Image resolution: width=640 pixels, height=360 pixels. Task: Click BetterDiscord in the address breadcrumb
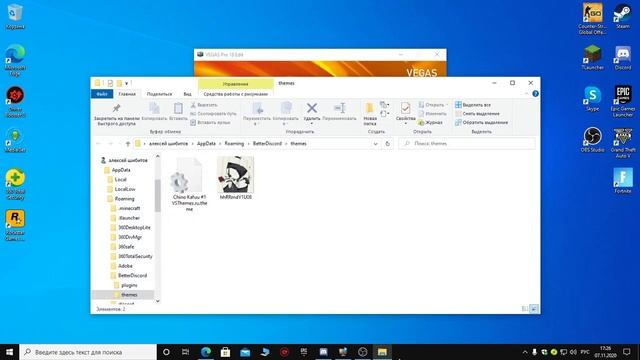tap(267, 144)
